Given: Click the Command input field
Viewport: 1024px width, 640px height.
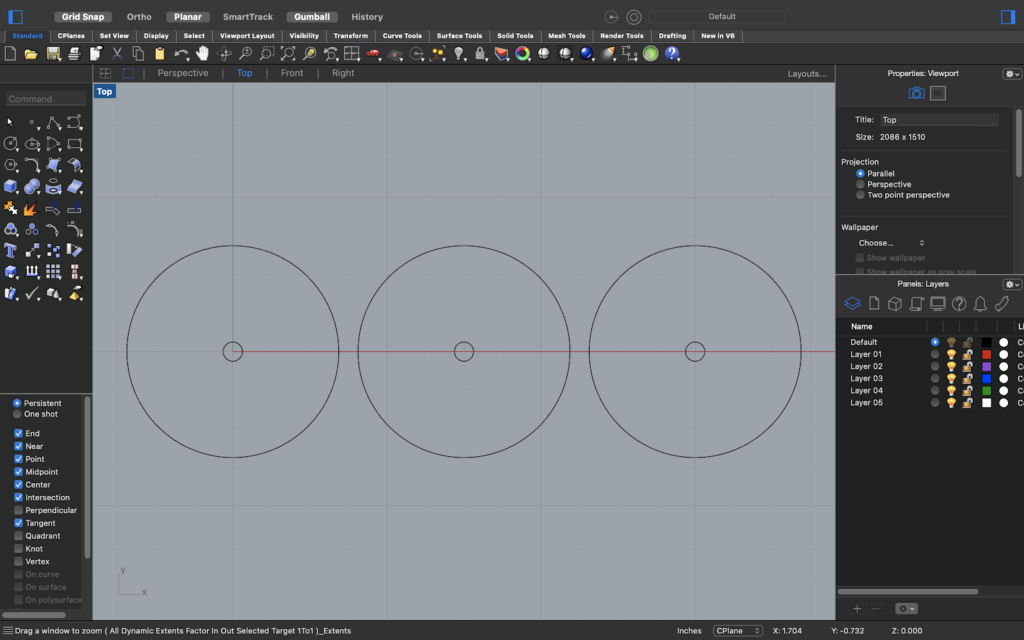Looking at the screenshot, I should pos(46,99).
